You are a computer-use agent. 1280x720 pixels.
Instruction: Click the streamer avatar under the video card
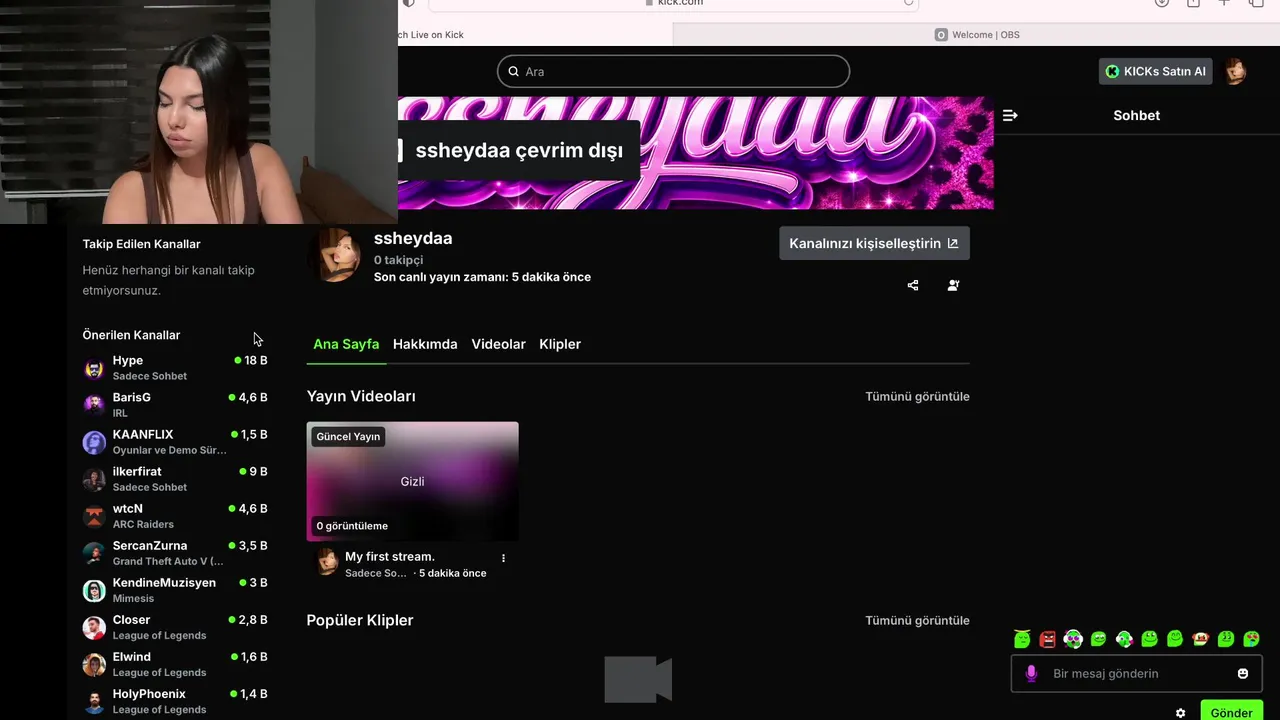[x=327, y=562]
